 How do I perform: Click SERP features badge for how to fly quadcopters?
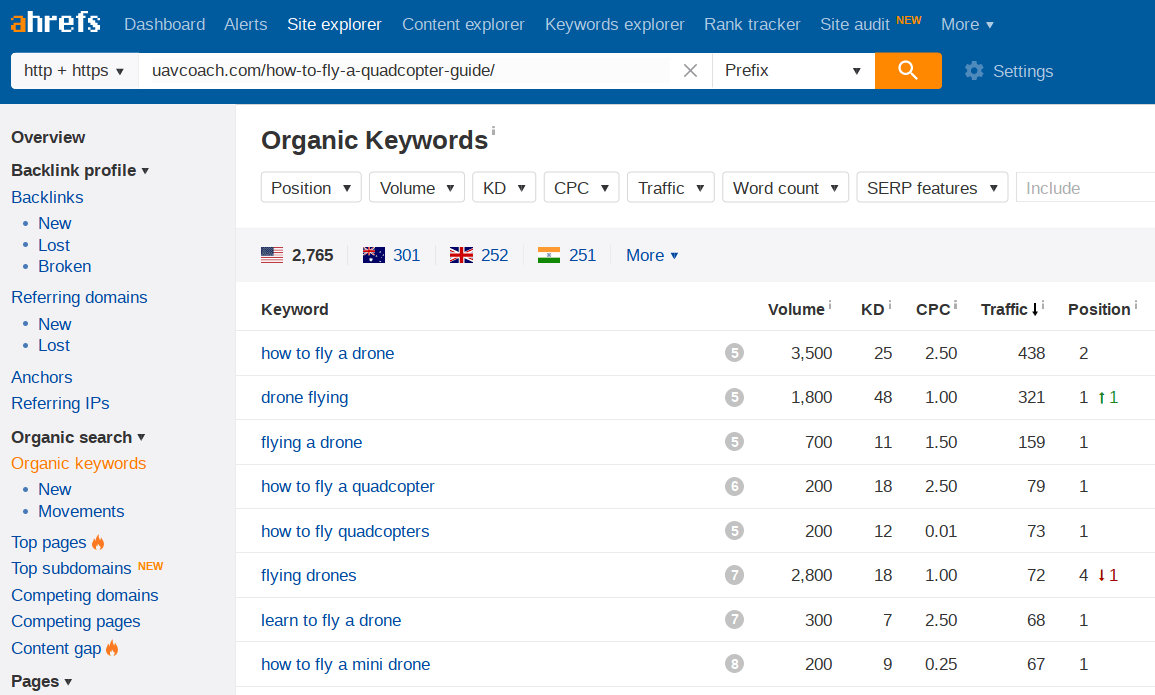[x=734, y=531]
